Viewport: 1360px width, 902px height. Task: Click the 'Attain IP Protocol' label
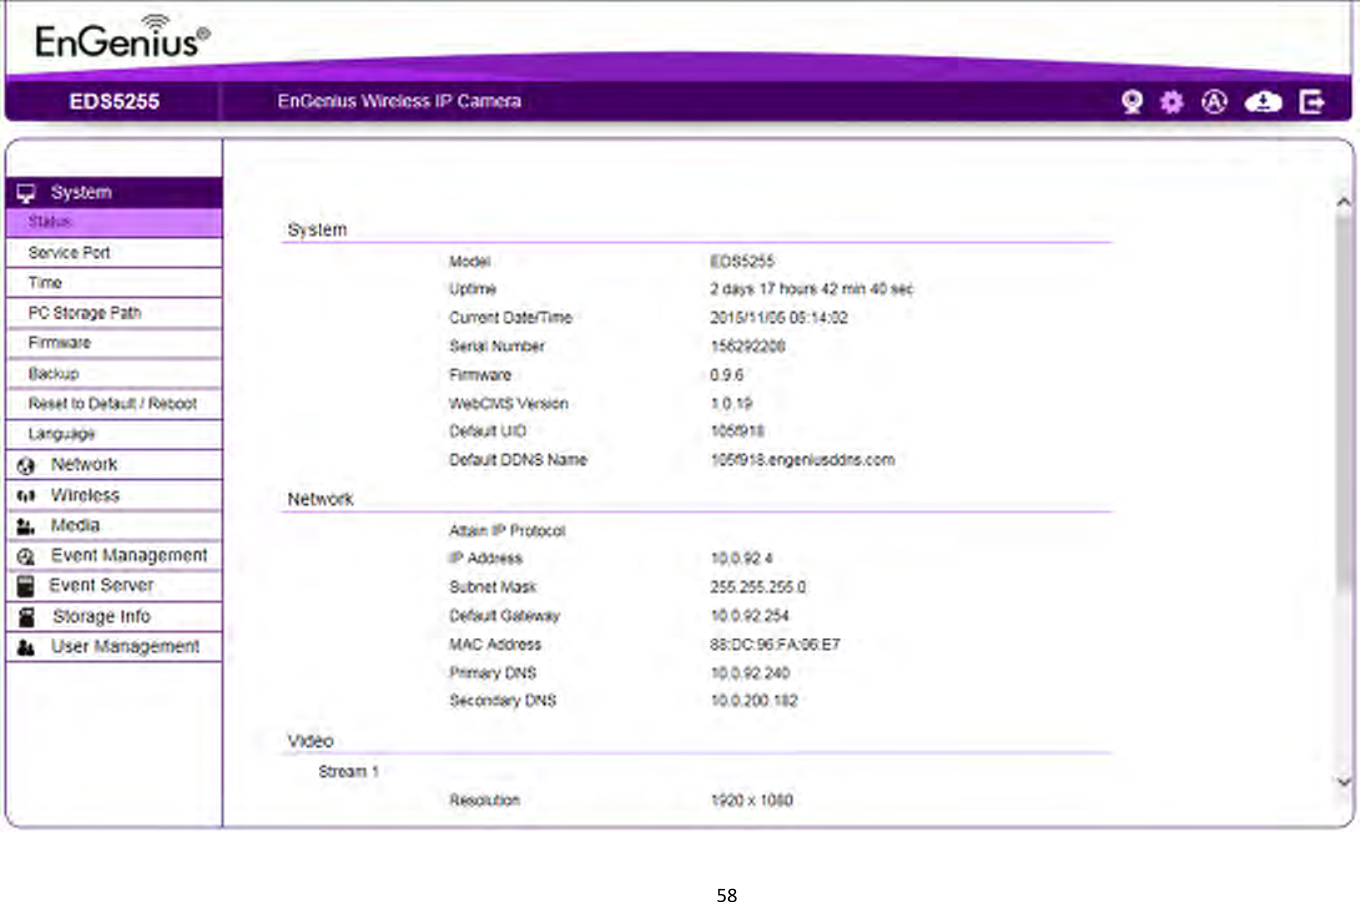507,531
